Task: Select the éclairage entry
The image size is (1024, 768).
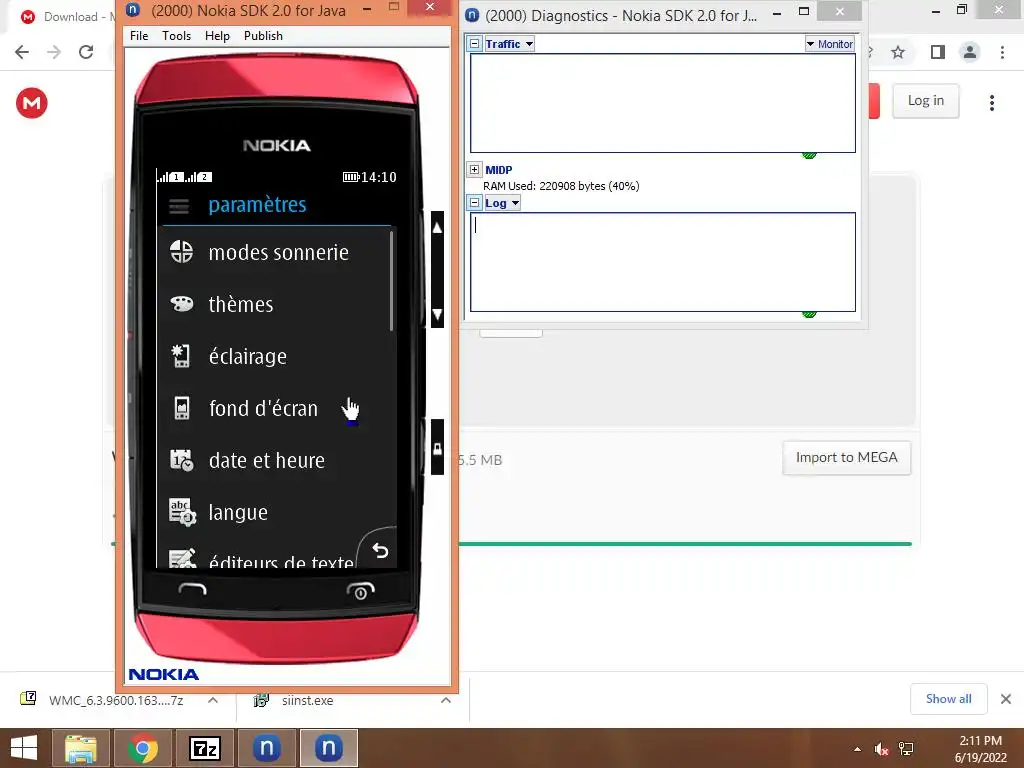Action: click(274, 356)
